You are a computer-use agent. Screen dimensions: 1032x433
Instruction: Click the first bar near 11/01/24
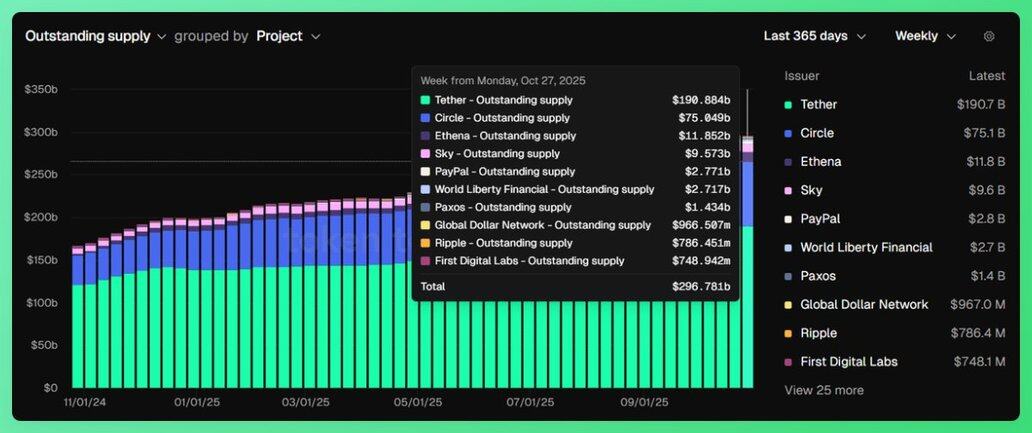click(78, 320)
